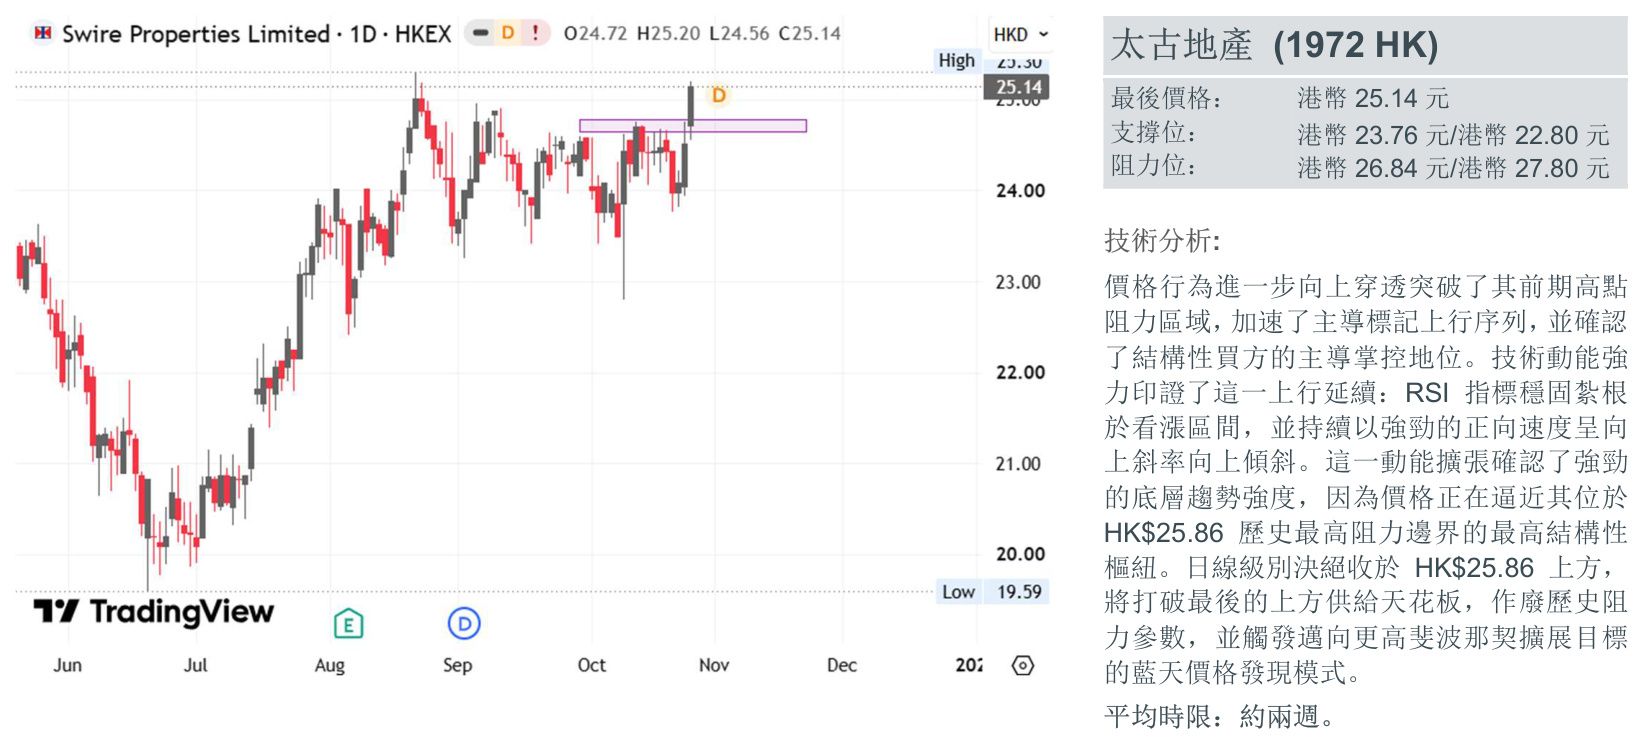Click the Jun label on time axis
Screen dimensions: 1644x747
67,665
